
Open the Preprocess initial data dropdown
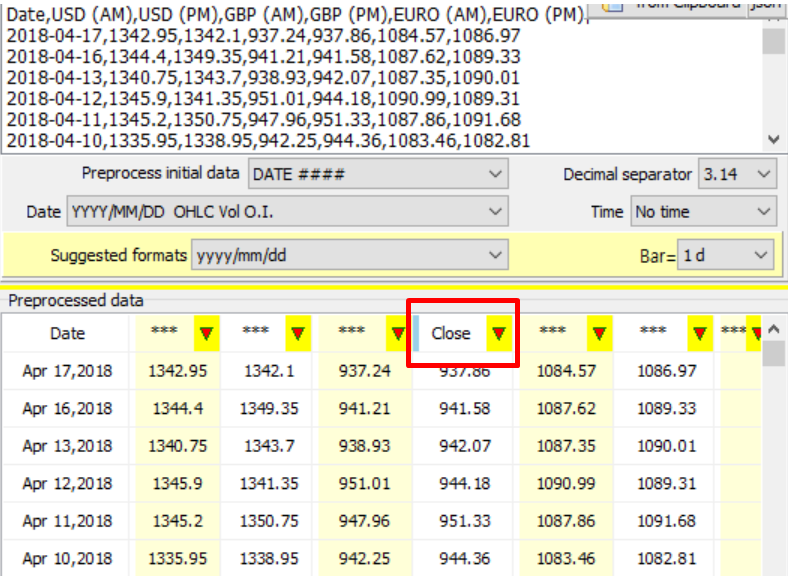click(x=378, y=175)
